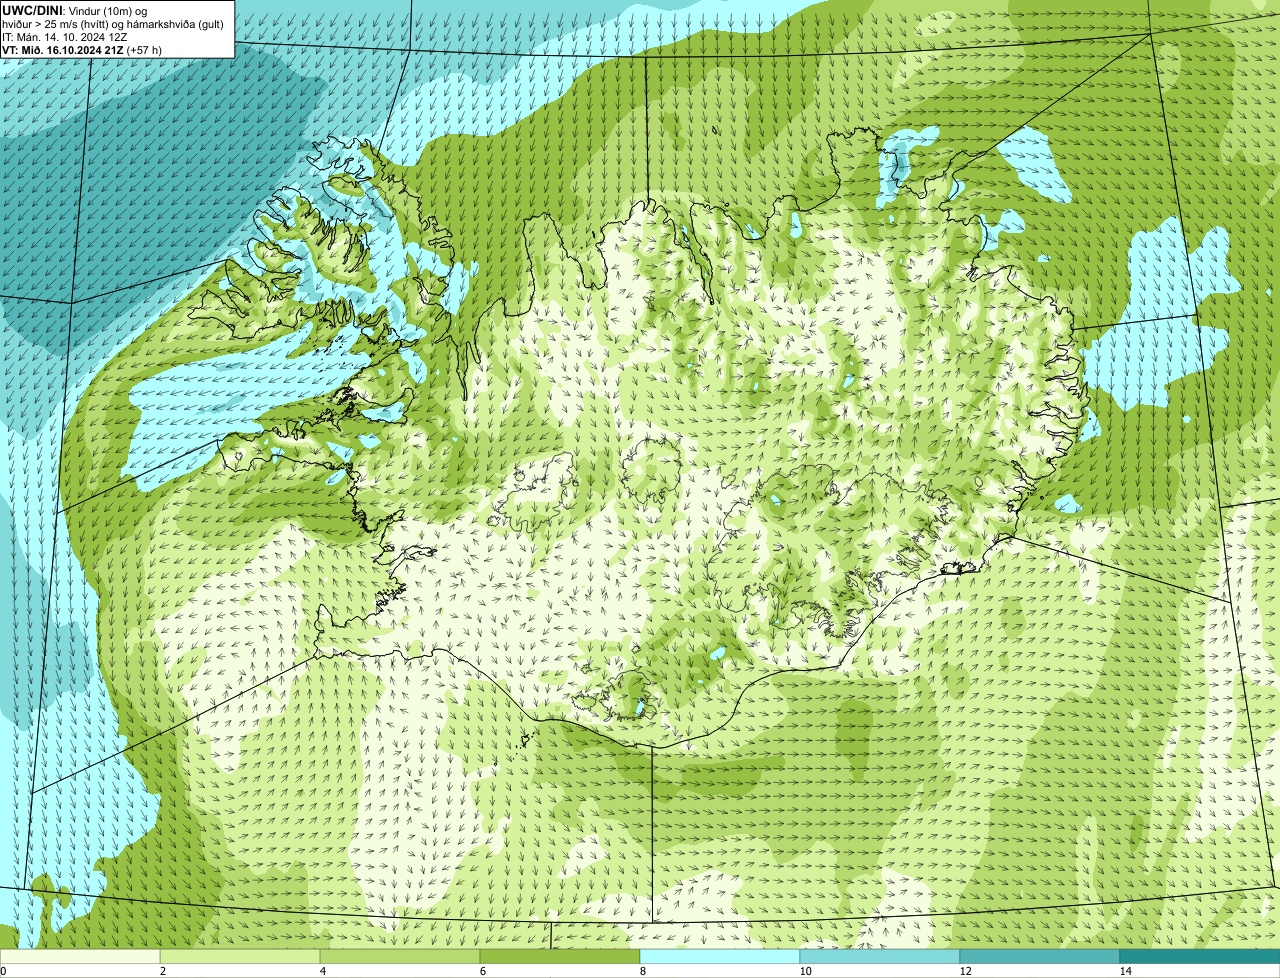The width and height of the screenshot is (1280, 978).
Task: Click the scale label '6' below color bar
Action: click(x=482, y=971)
